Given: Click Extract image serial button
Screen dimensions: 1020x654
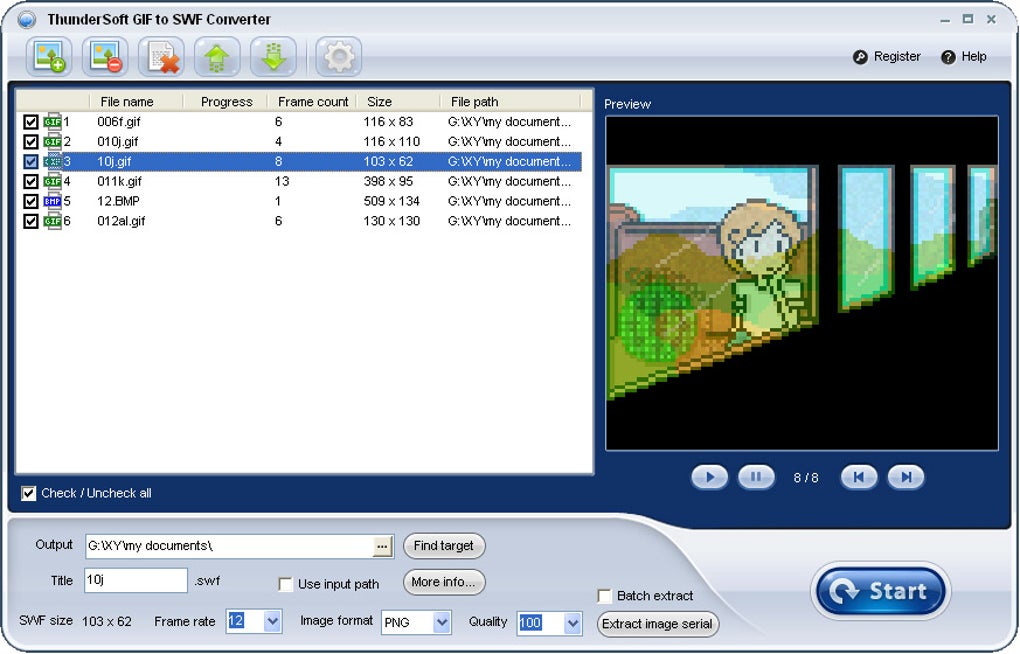Looking at the screenshot, I should [x=657, y=623].
